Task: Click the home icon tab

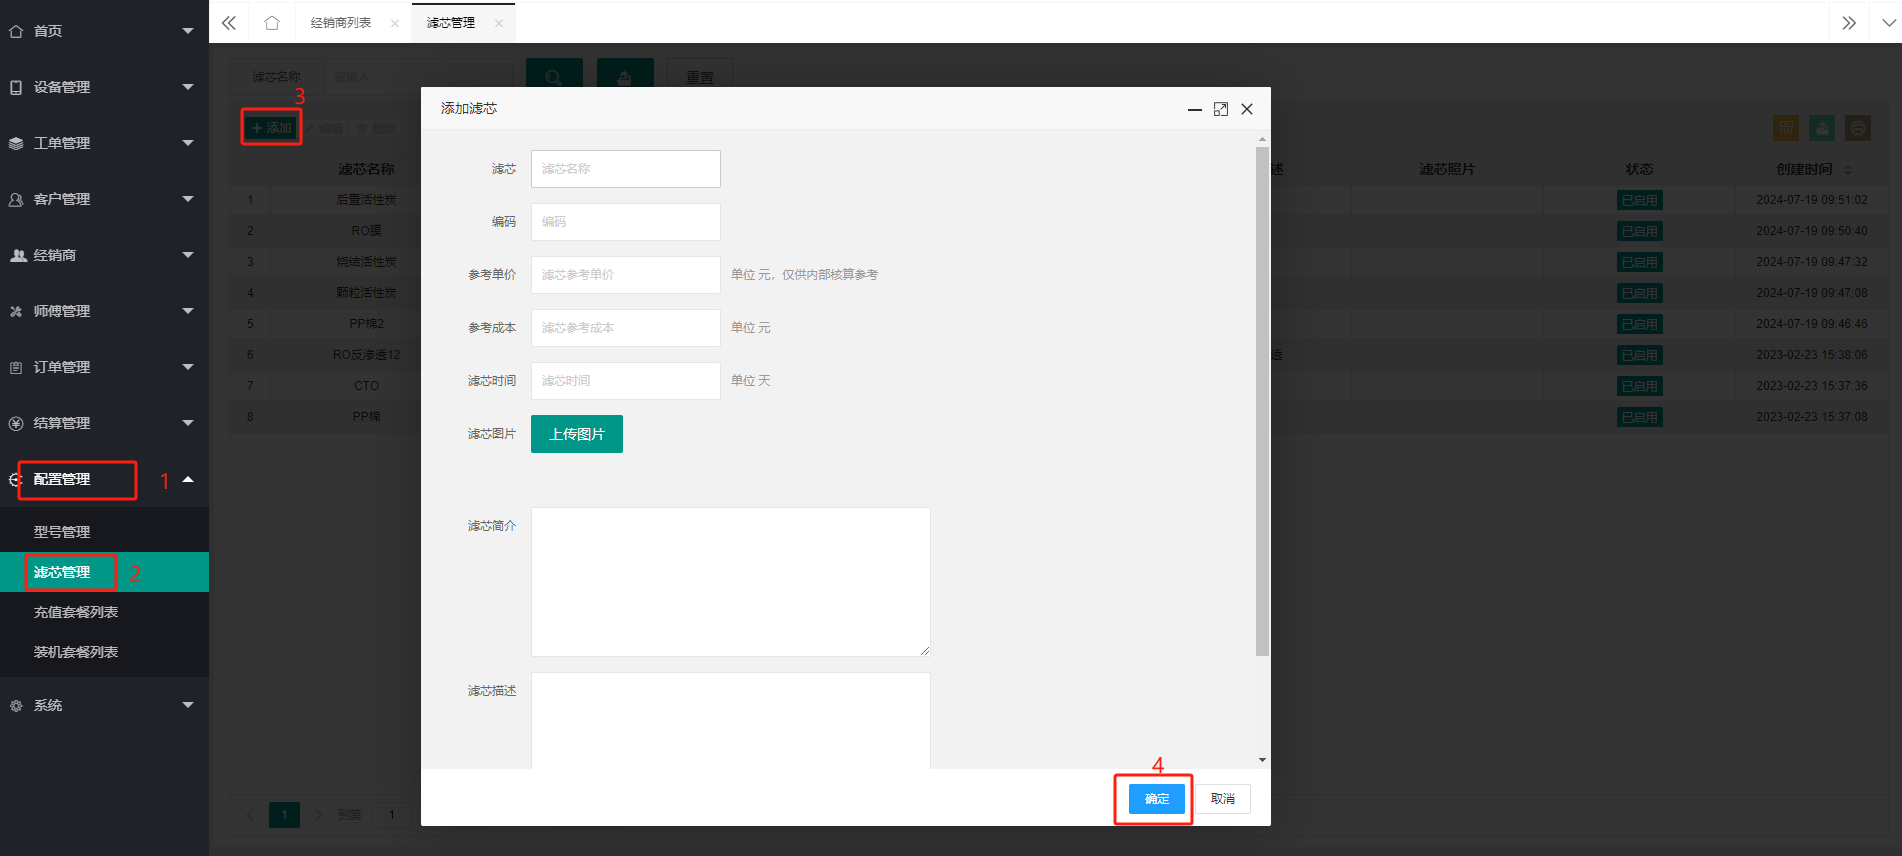Action: [272, 23]
